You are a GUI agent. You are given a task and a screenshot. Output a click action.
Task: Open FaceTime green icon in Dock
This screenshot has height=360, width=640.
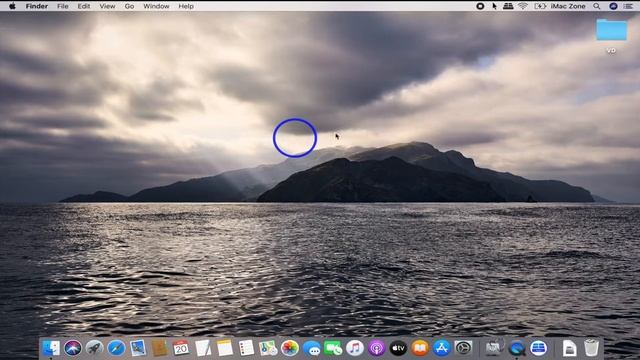tap(333, 348)
